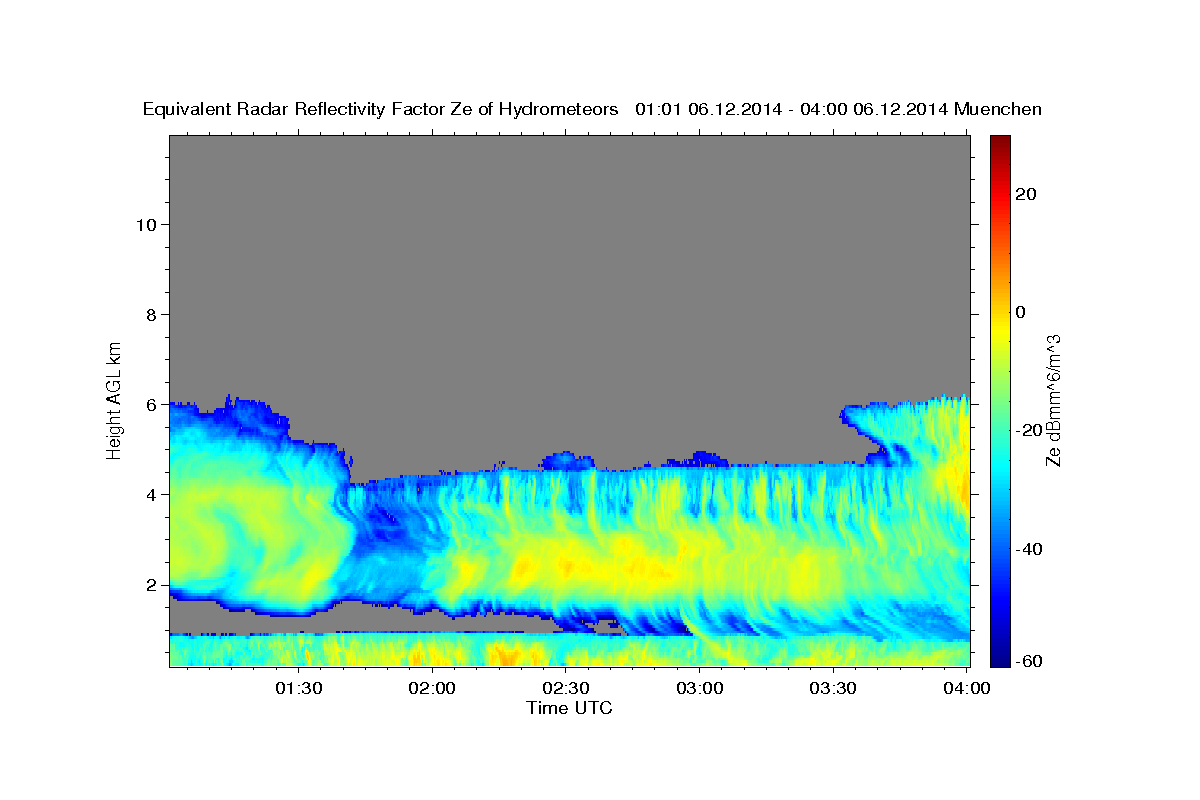Click the colorbar label '20'
The height and width of the screenshot is (800, 1200).
(1025, 194)
